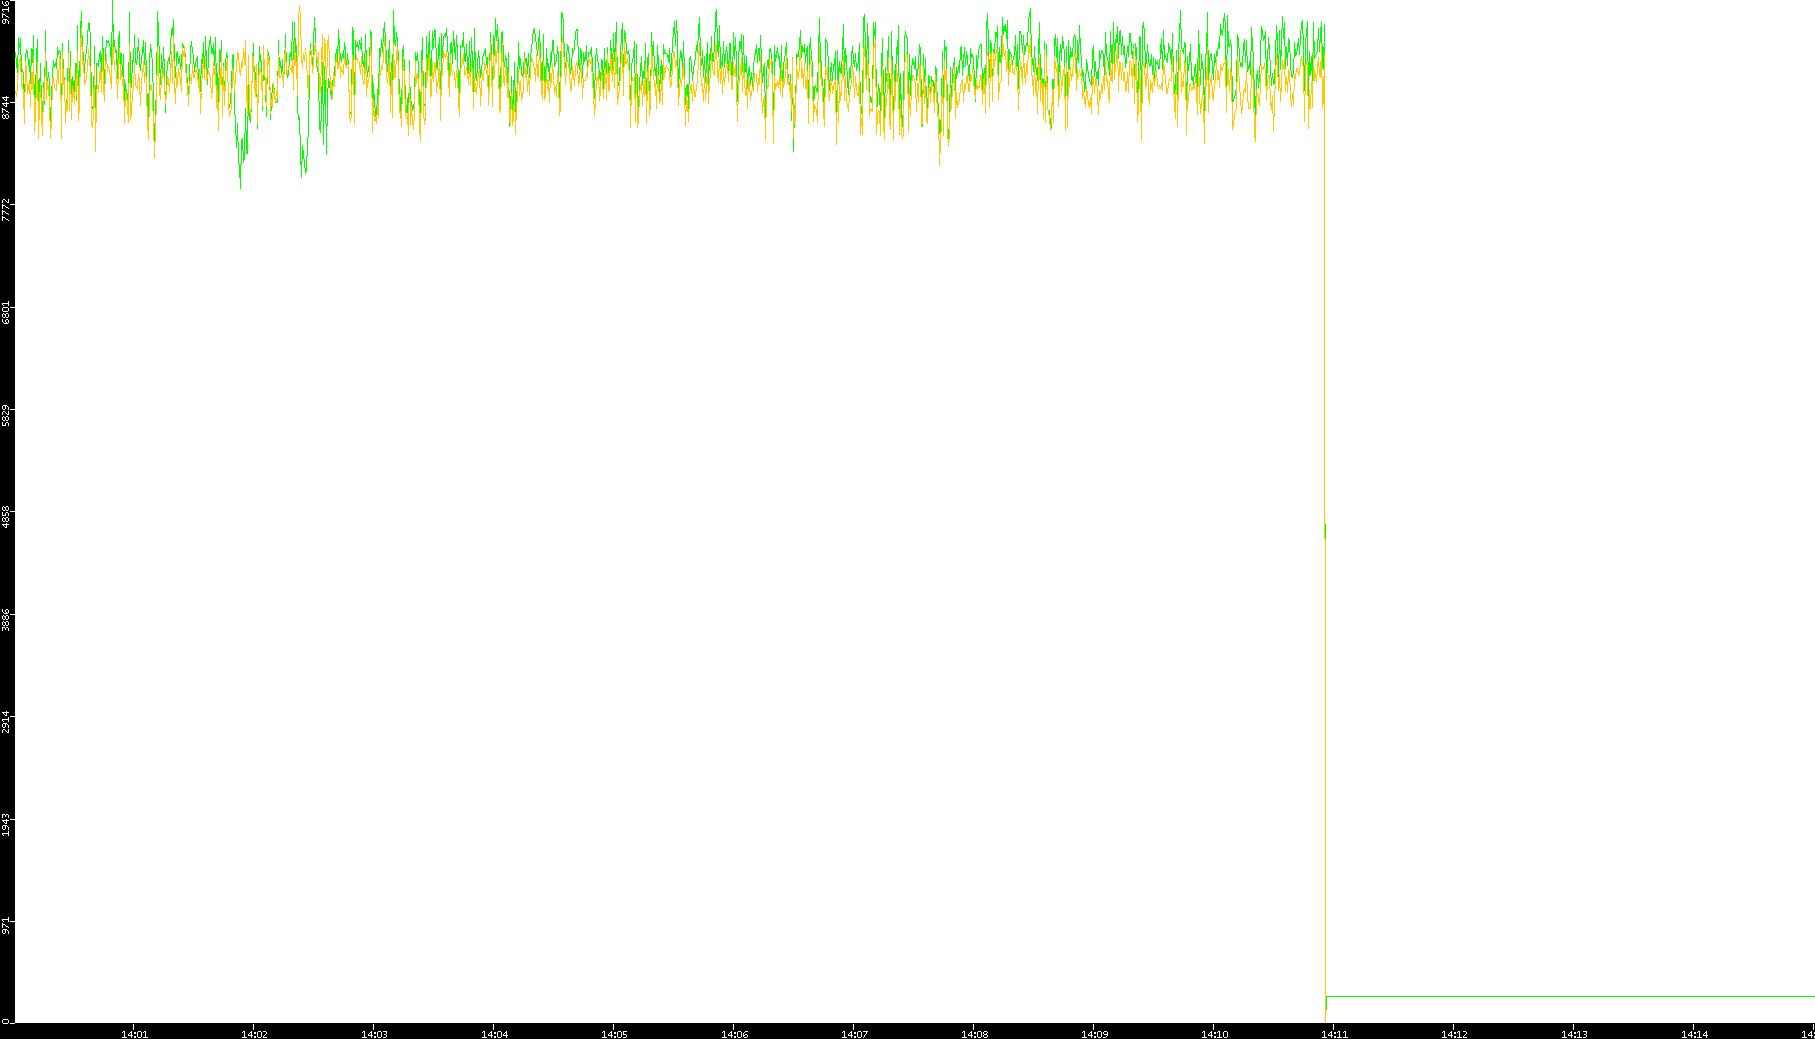Click the 6801 vertical axis label
1815x1039 pixels.
click(6, 313)
